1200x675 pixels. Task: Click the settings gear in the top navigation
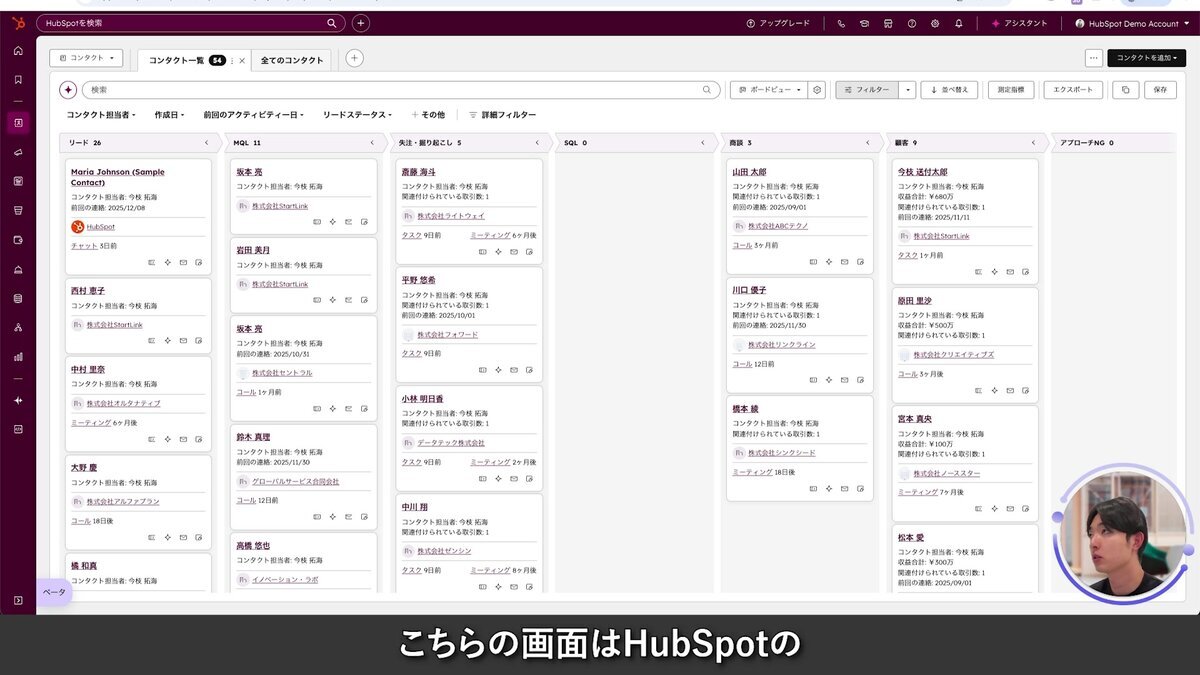click(934, 23)
